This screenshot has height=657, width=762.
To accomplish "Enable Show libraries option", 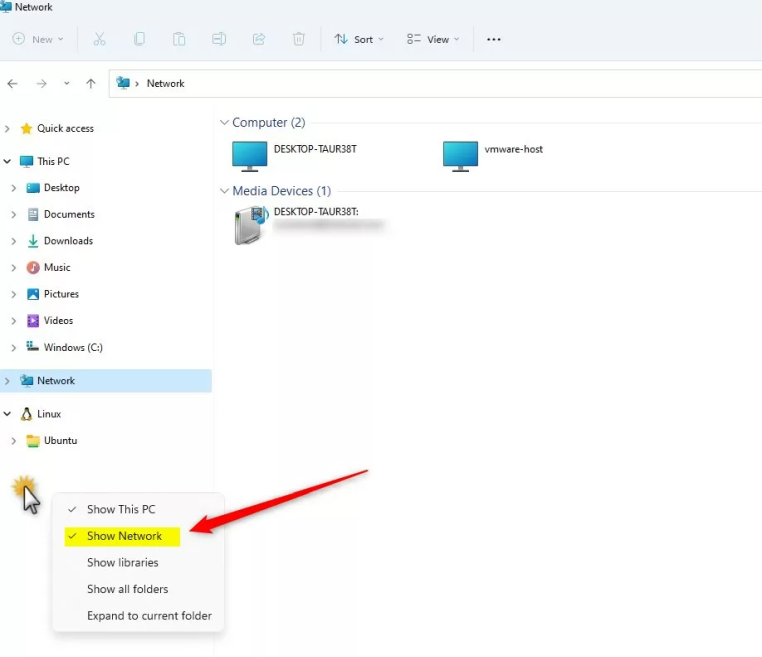I will [122, 562].
